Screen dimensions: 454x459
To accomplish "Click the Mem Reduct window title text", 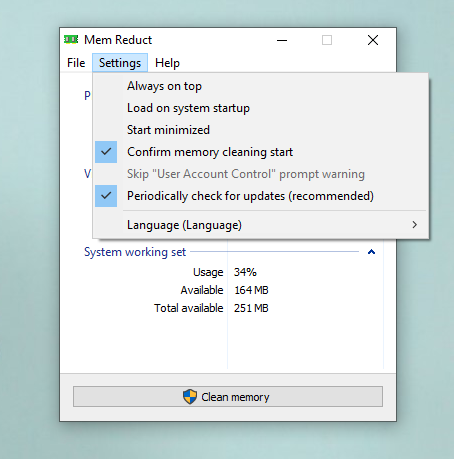I will point(118,40).
